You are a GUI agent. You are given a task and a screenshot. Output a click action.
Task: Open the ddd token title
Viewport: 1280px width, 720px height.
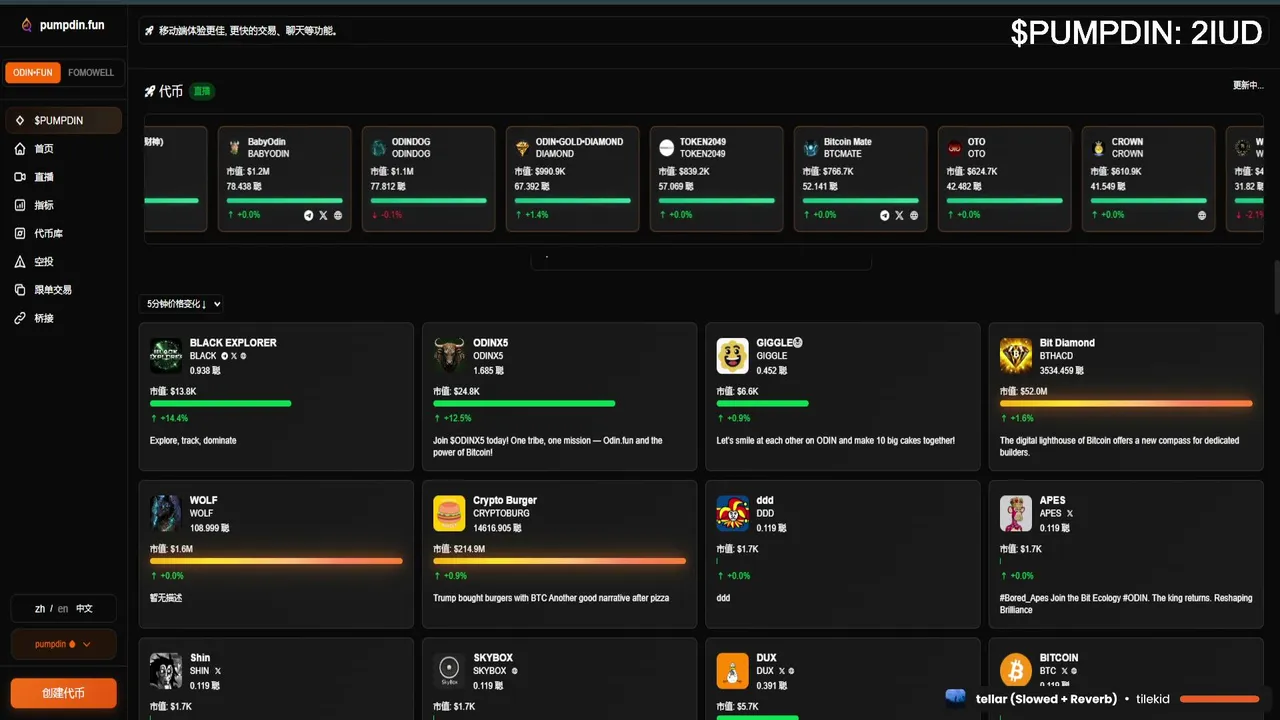click(x=765, y=500)
